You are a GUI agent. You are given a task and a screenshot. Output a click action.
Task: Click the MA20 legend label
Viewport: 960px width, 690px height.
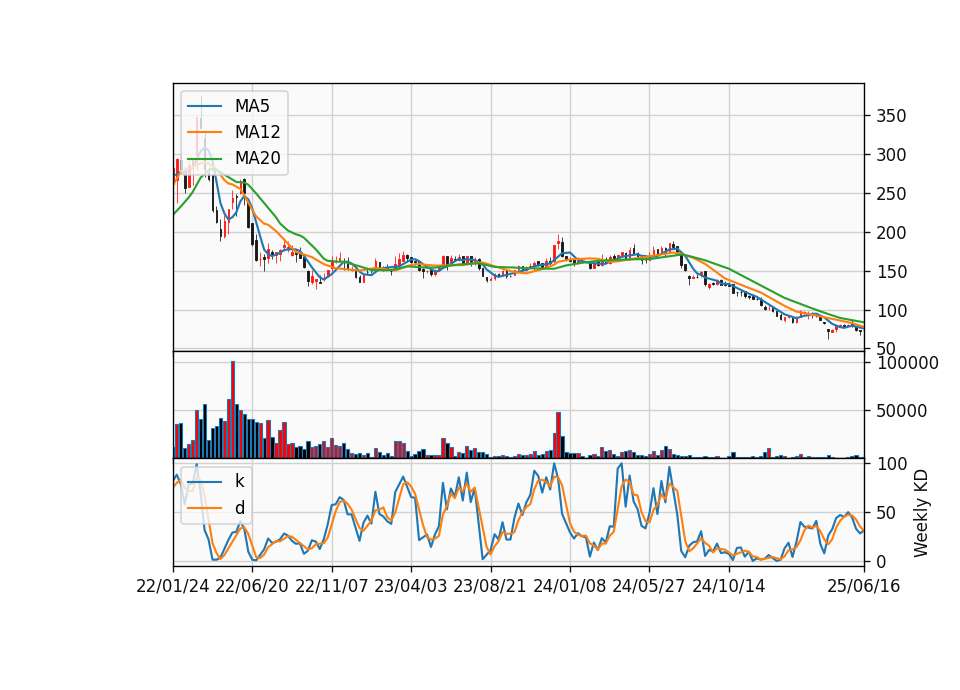coord(257,158)
